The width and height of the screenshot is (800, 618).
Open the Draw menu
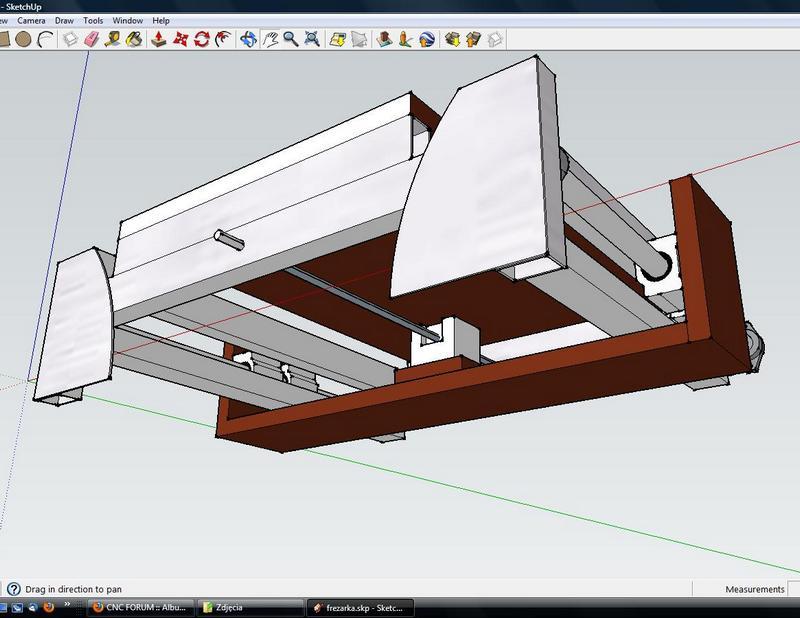pyautogui.click(x=64, y=20)
